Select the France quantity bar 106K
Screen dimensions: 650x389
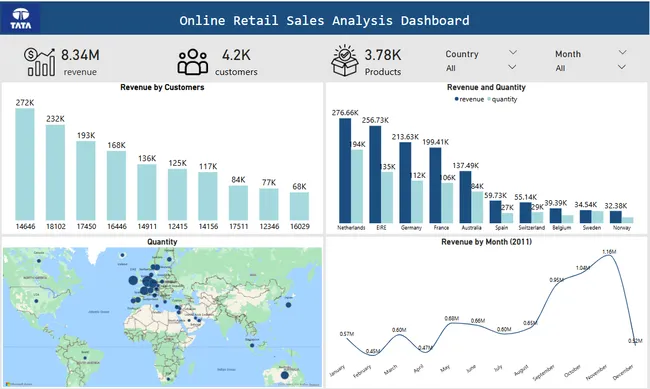click(447, 203)
